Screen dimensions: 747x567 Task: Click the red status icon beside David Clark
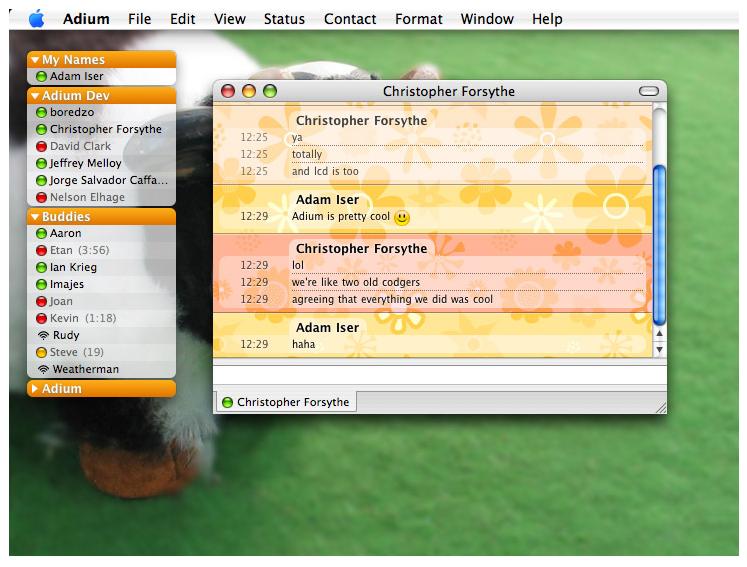(41, 147)
